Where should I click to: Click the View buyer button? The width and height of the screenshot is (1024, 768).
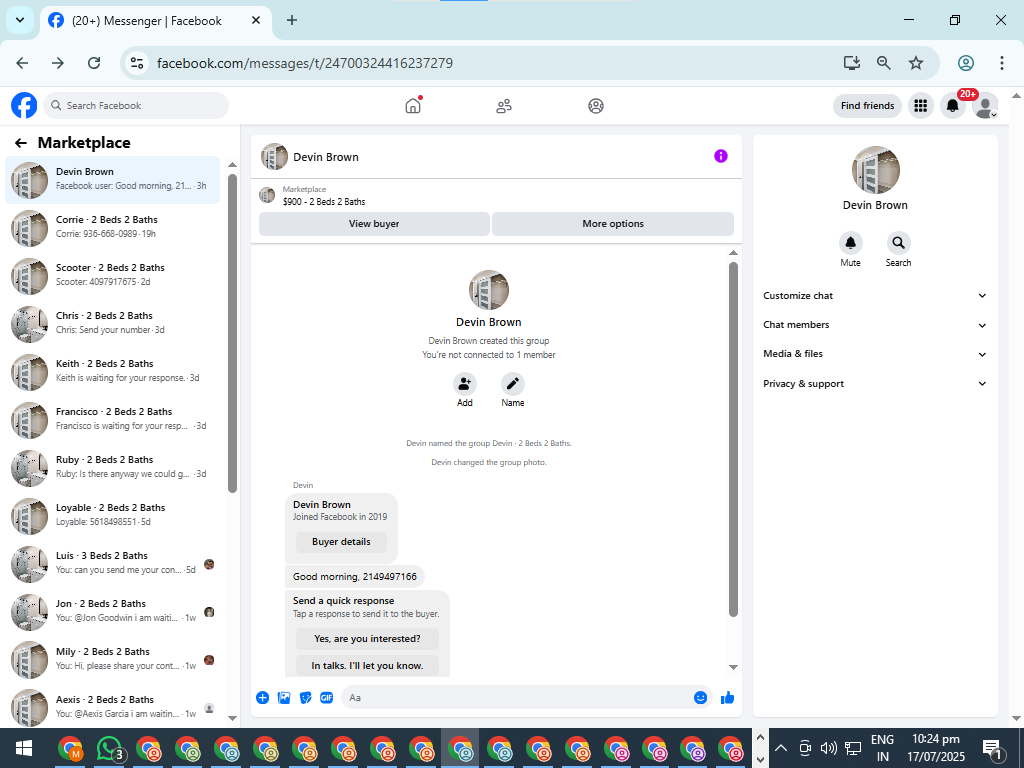374,223
